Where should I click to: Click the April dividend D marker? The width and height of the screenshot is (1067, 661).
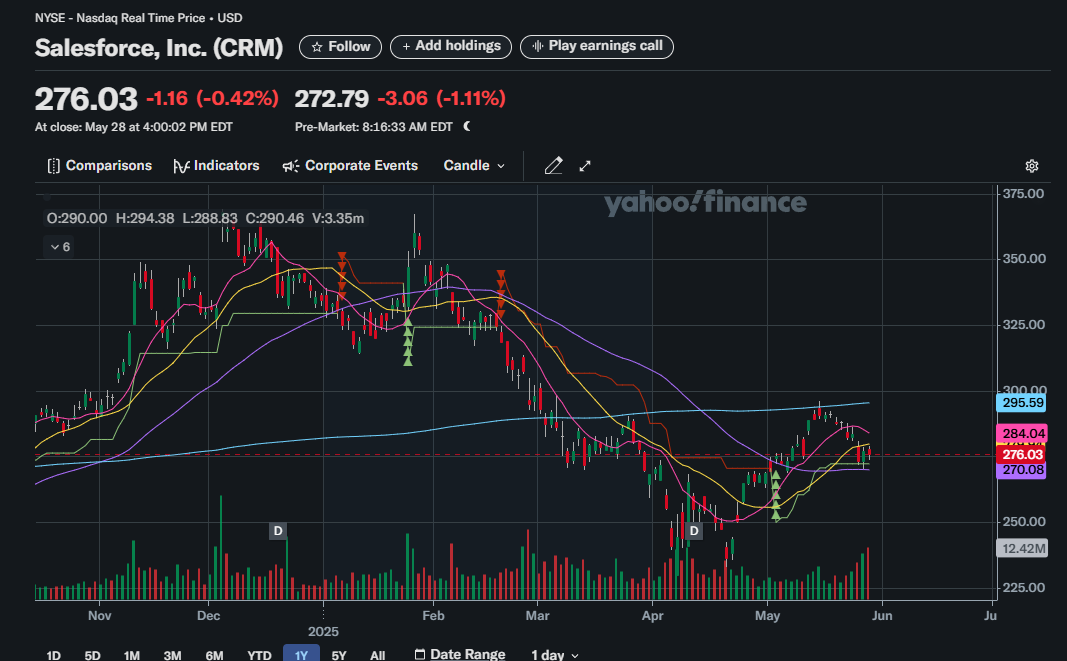pyautogui.click(x=693, y=531)
